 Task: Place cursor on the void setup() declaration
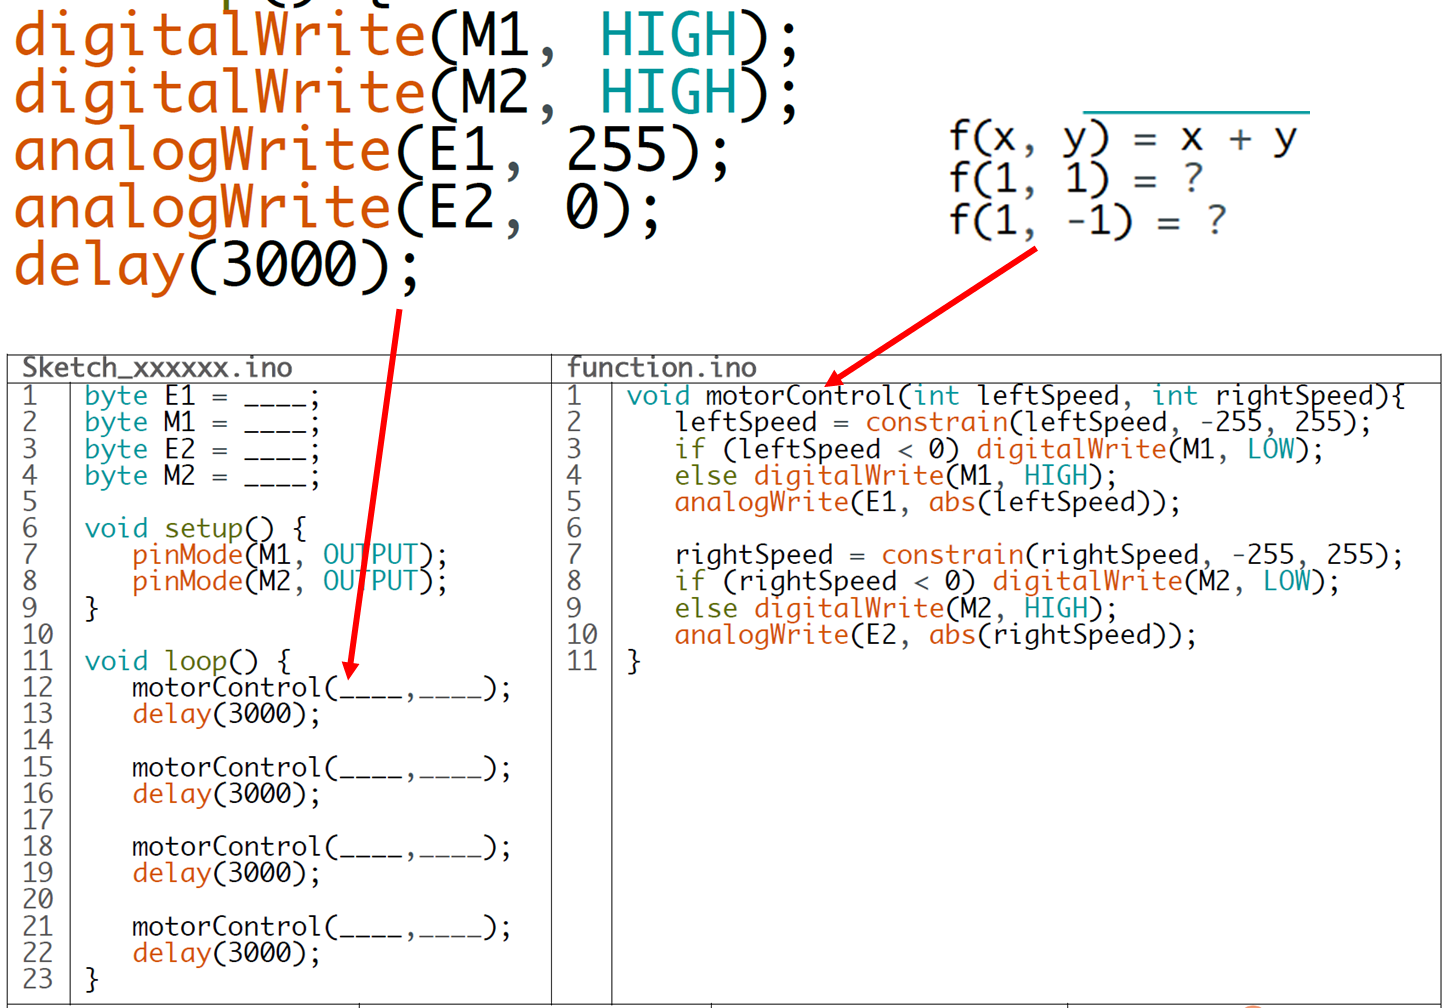point(194,529)
